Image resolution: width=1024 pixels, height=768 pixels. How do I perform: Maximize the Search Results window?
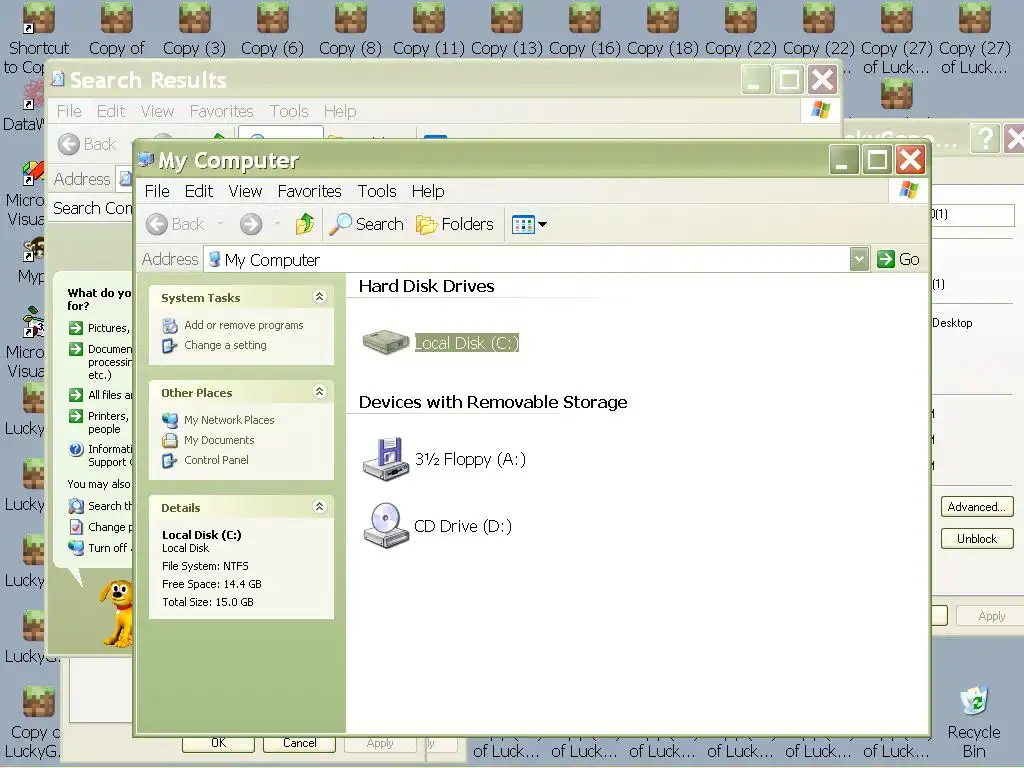coord(789,80)
